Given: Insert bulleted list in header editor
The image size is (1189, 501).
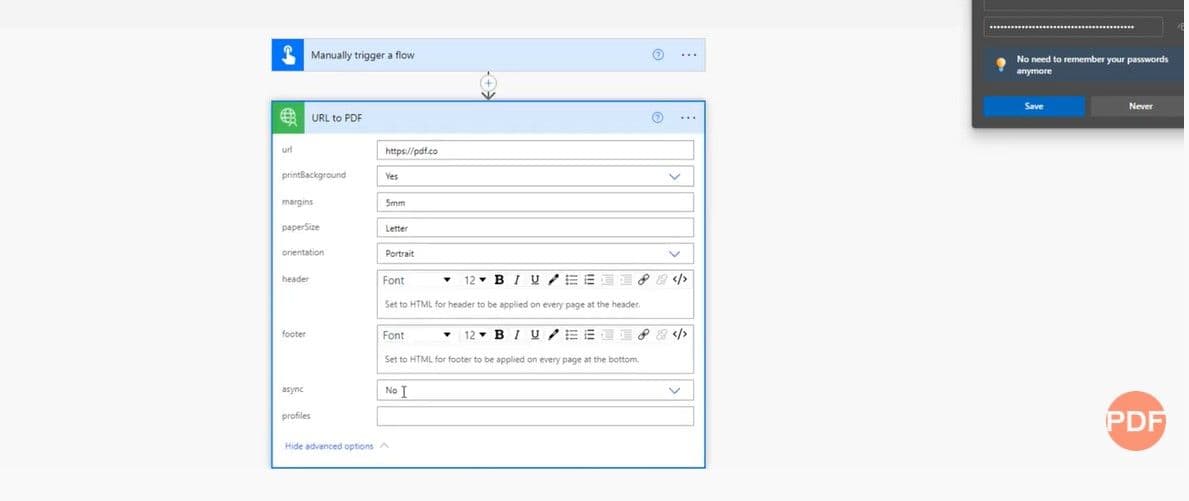Looking at the screenshot, I should pos(571,280).
